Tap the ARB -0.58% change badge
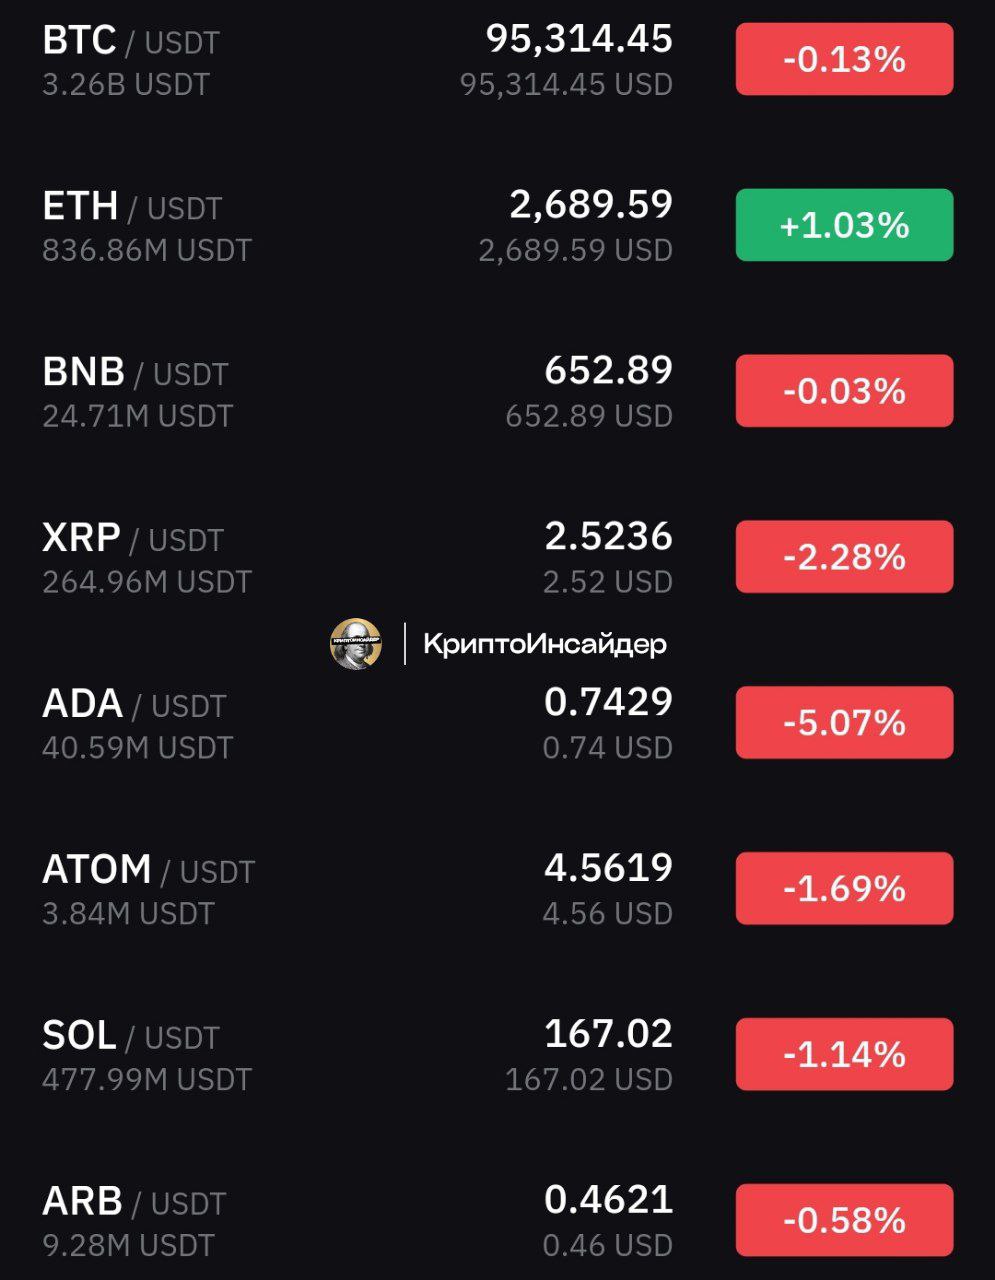The image size is (995, 1280). (x=844, y=1220)
